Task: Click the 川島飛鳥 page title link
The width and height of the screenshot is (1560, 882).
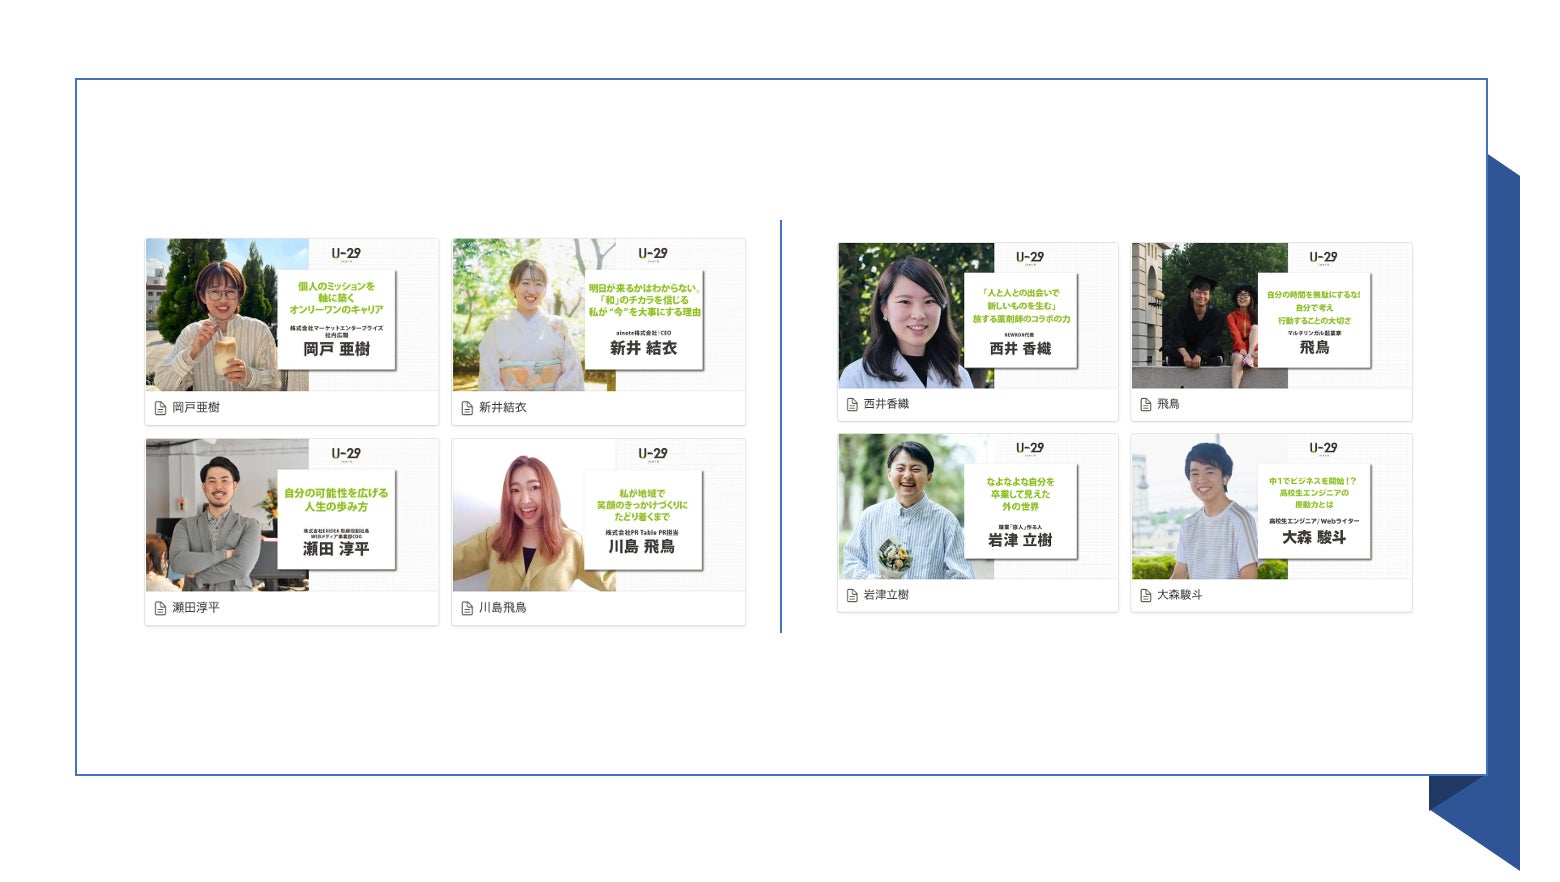Action: (x=503, y=608)
